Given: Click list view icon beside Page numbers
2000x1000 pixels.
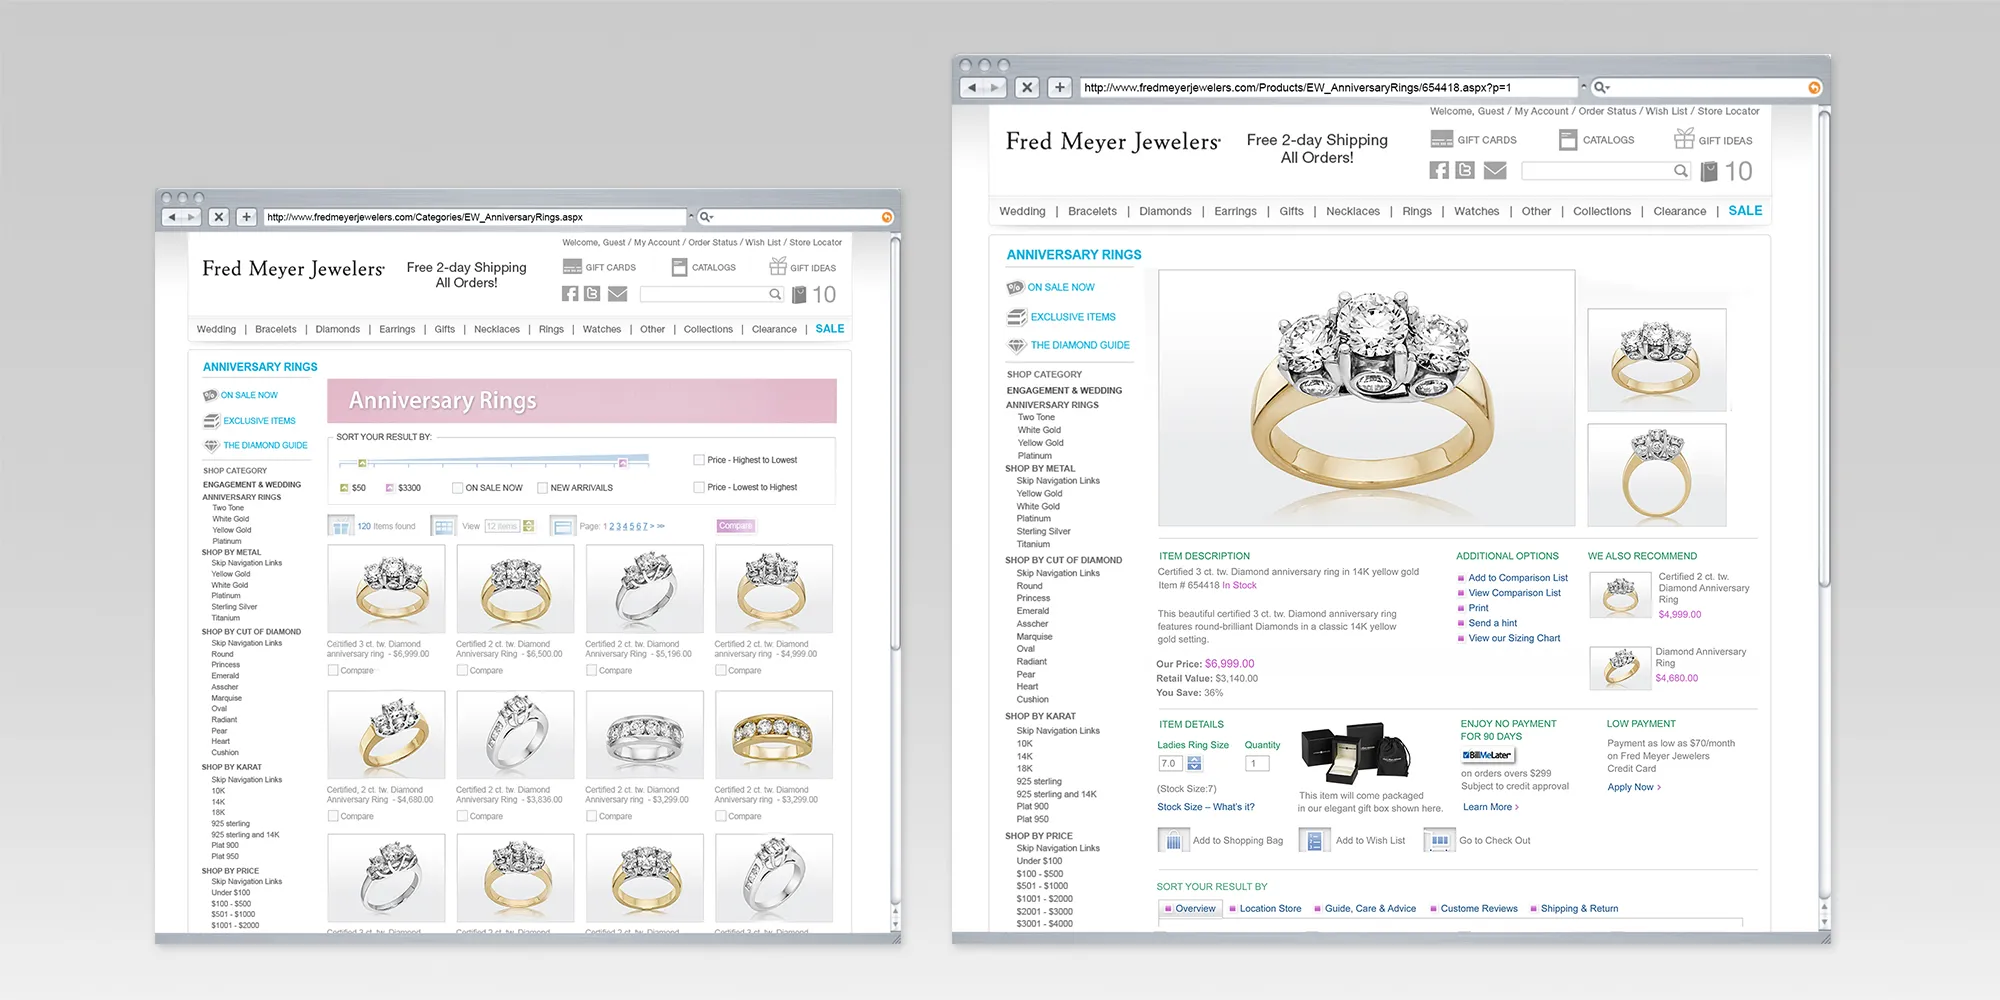Looking at the screenshot, I should [x=563, y=526].
